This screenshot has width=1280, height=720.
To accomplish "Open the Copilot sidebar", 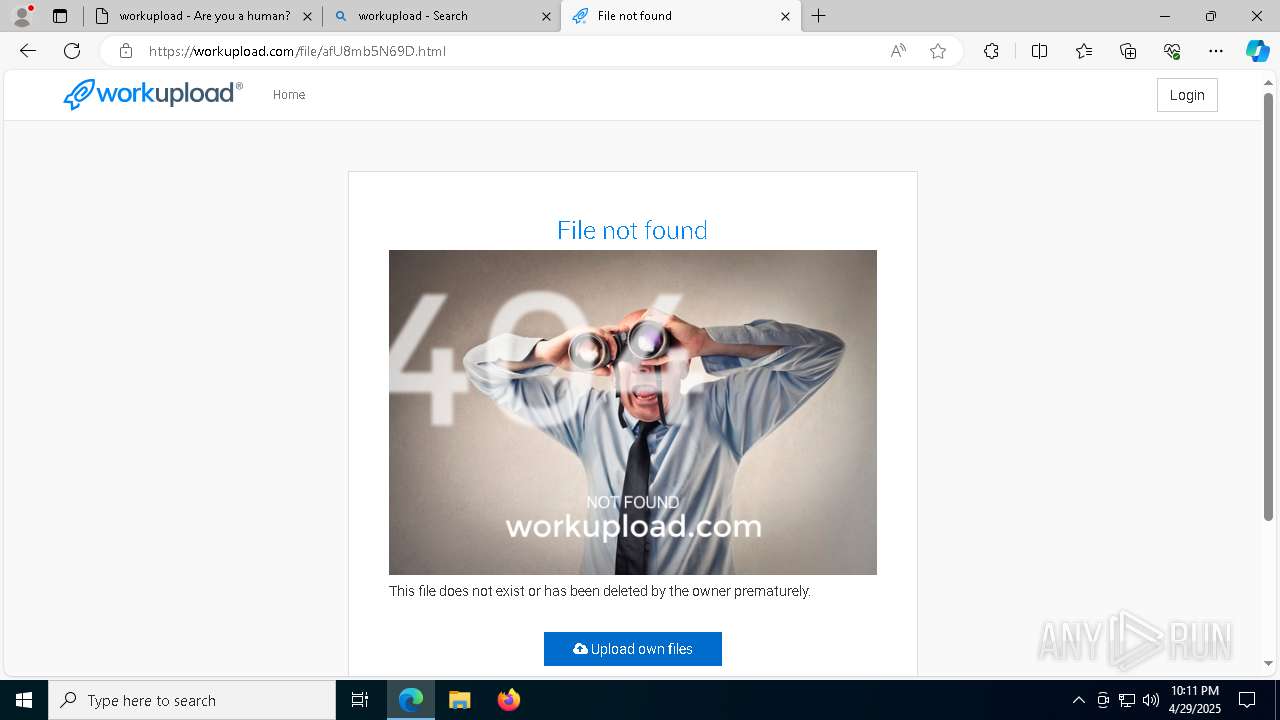I will (x=1257, y=51).
